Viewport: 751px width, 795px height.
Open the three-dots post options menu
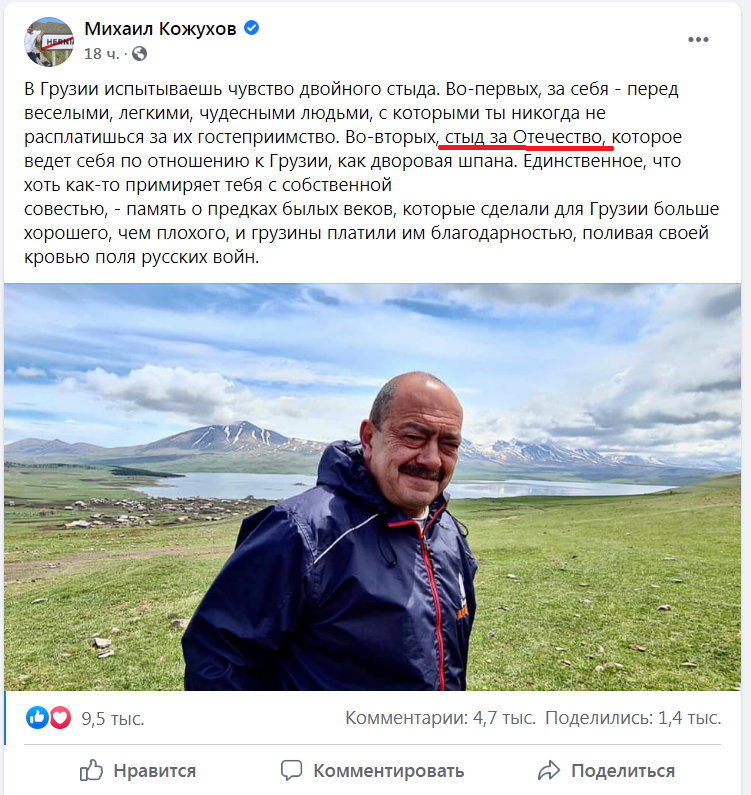coord(698,40)
